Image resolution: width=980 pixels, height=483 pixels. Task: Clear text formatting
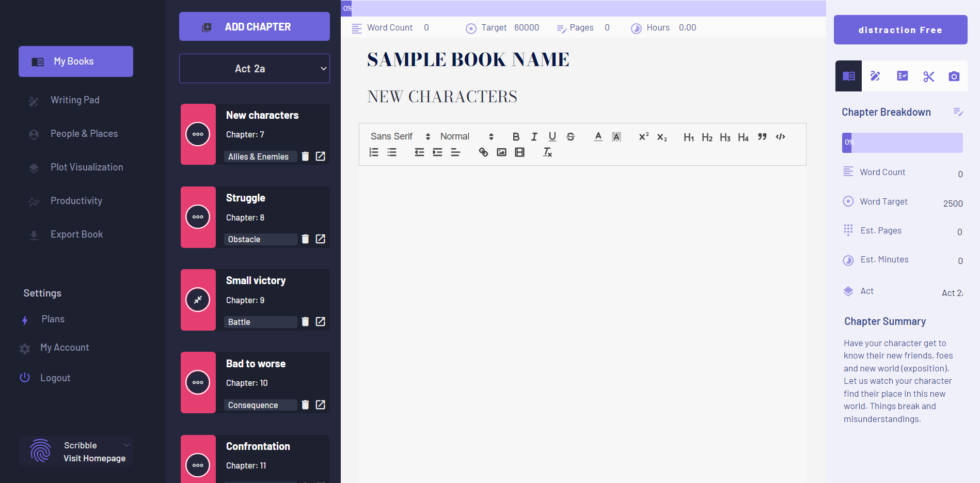pyautogui.click(x=547, y=152)
